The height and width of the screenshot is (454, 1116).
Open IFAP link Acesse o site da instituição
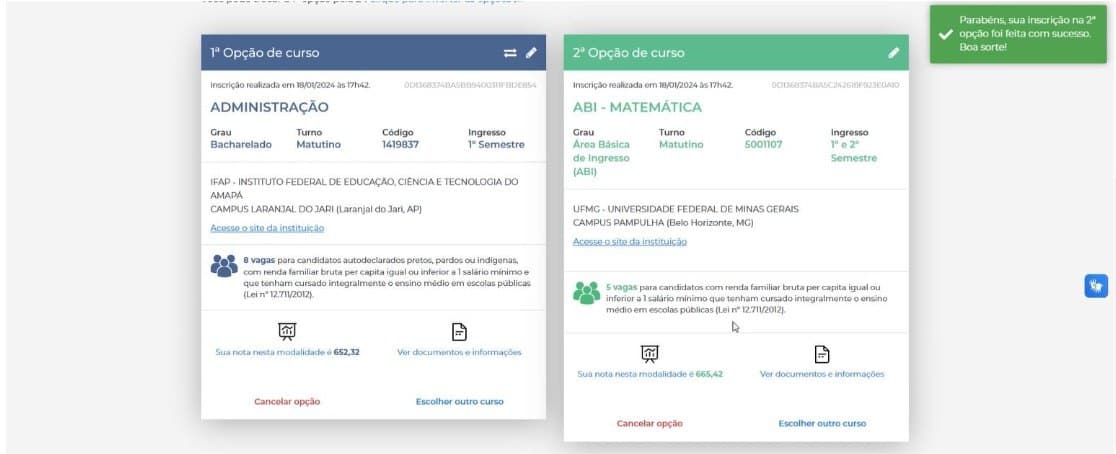click(267, 228)
